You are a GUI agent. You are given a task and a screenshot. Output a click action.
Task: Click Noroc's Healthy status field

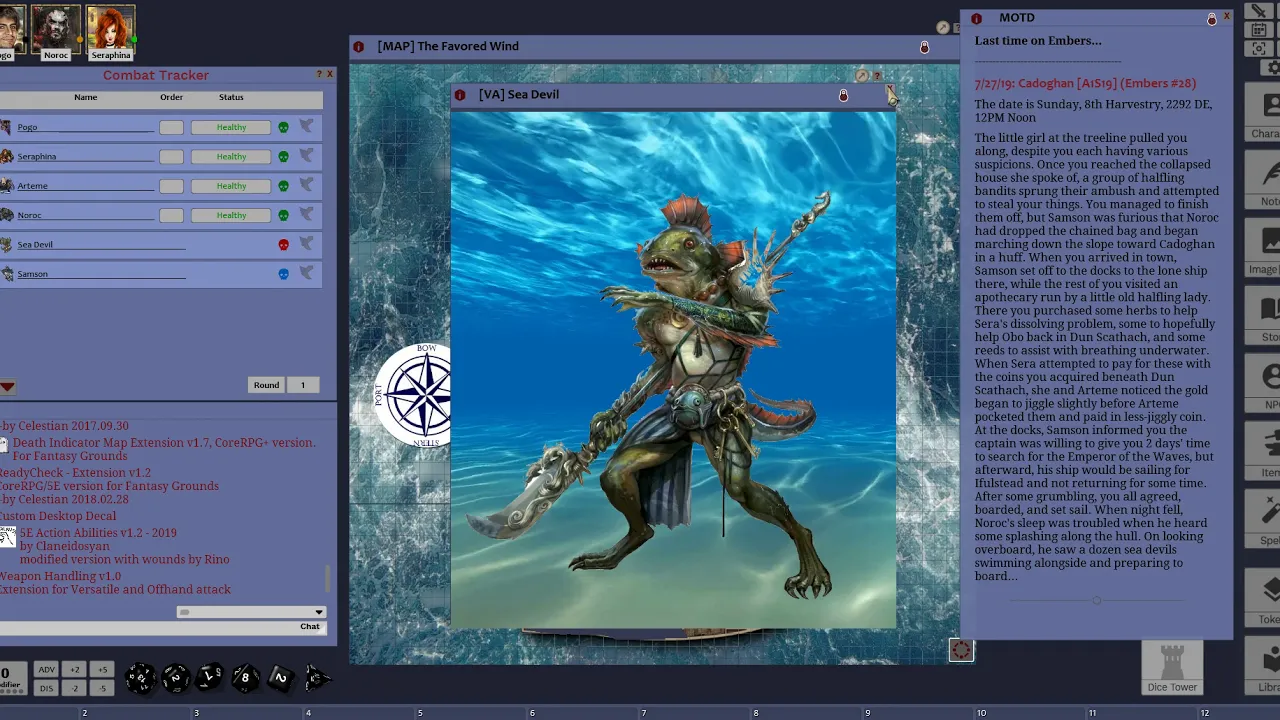[231, 215]
